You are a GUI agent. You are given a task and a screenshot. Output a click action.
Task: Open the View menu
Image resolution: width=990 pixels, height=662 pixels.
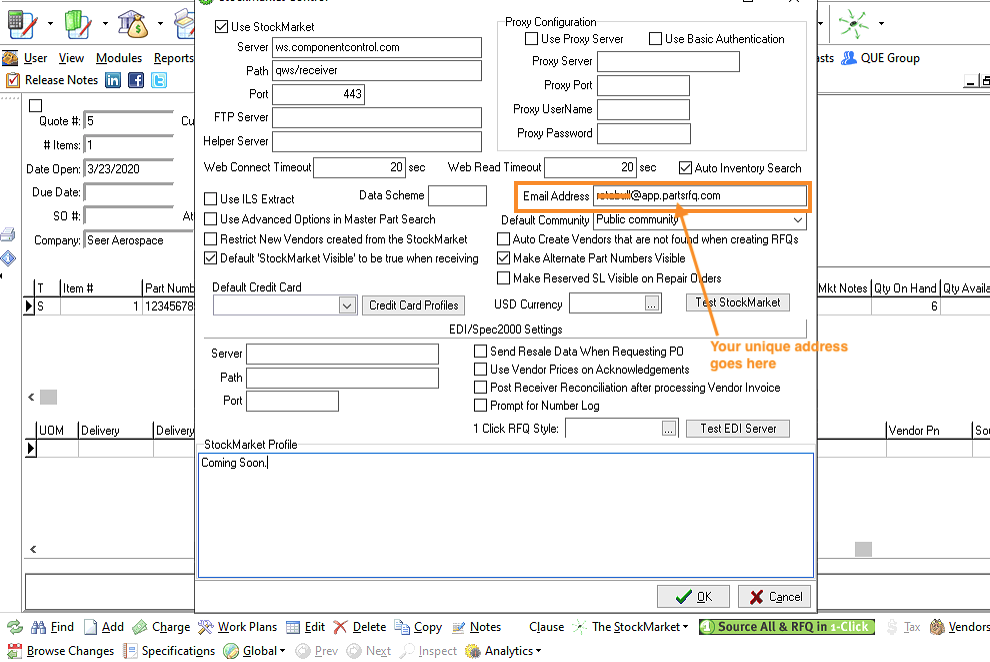(71, 58)
